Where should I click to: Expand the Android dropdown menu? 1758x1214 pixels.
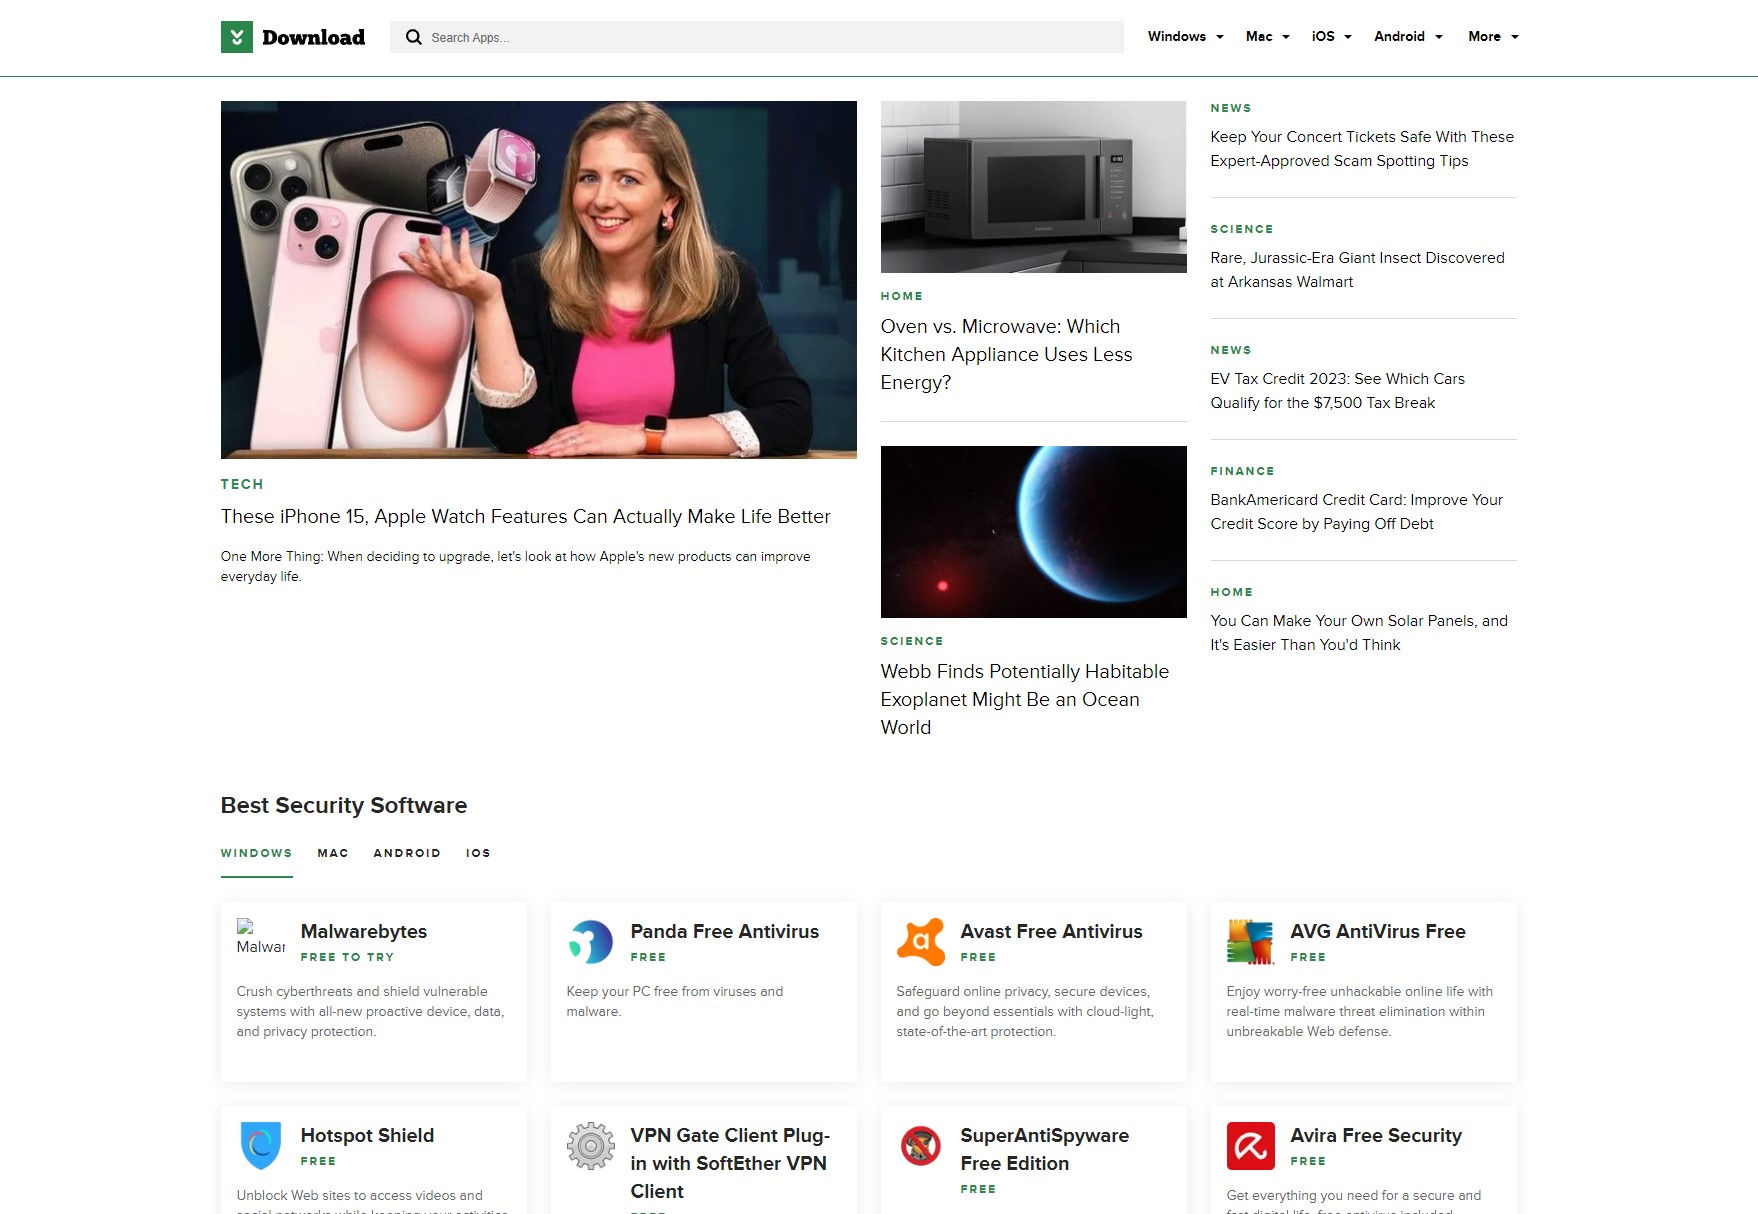(1409, 36)
